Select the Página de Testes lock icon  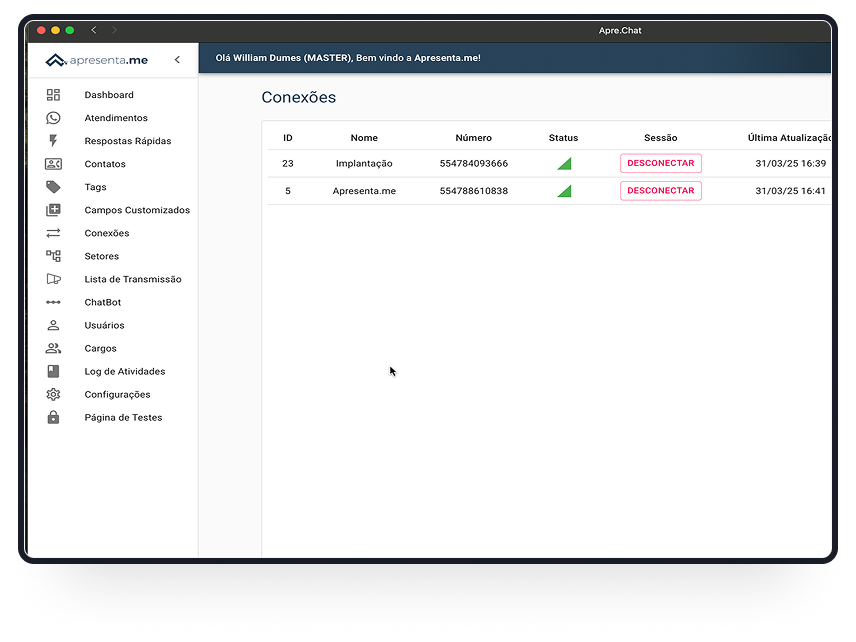tap(53, 418)
